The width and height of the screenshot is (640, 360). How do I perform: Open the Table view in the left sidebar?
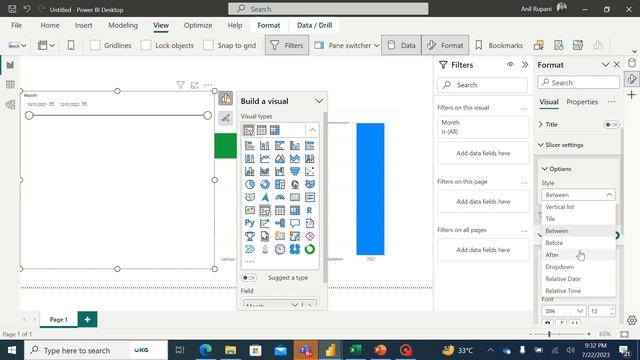coord(10,84)
